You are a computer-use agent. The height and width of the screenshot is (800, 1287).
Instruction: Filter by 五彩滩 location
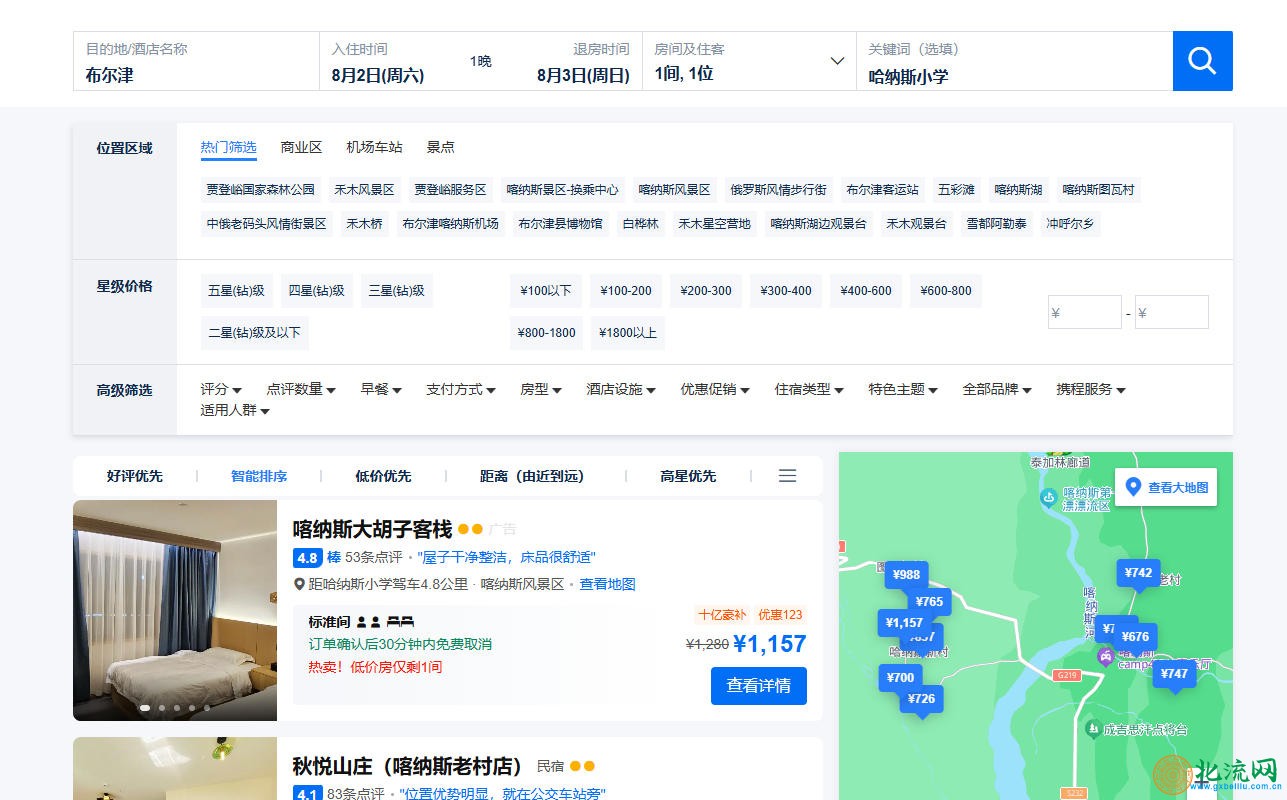pos(957,190)
